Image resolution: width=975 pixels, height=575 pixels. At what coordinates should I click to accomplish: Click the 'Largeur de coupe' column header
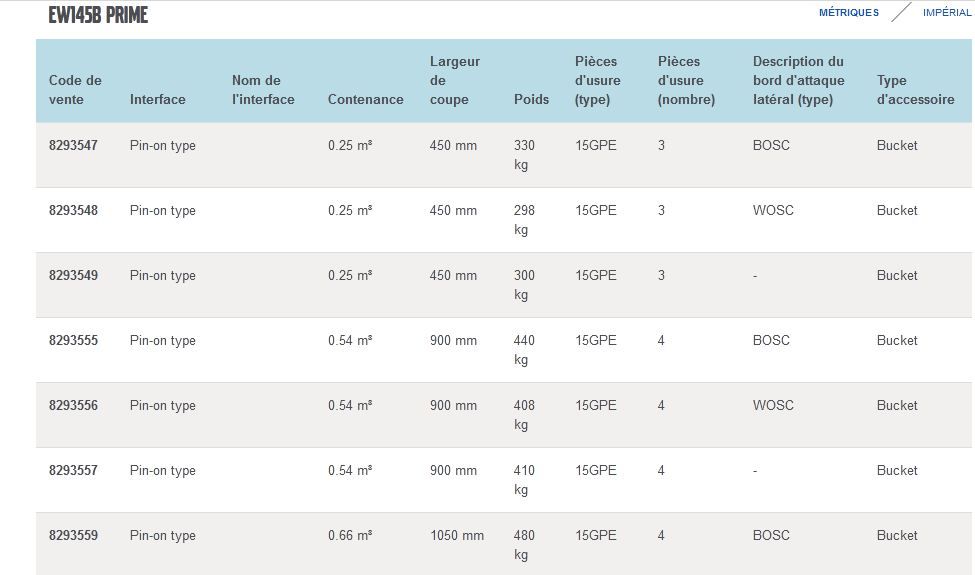pos(454,80)
